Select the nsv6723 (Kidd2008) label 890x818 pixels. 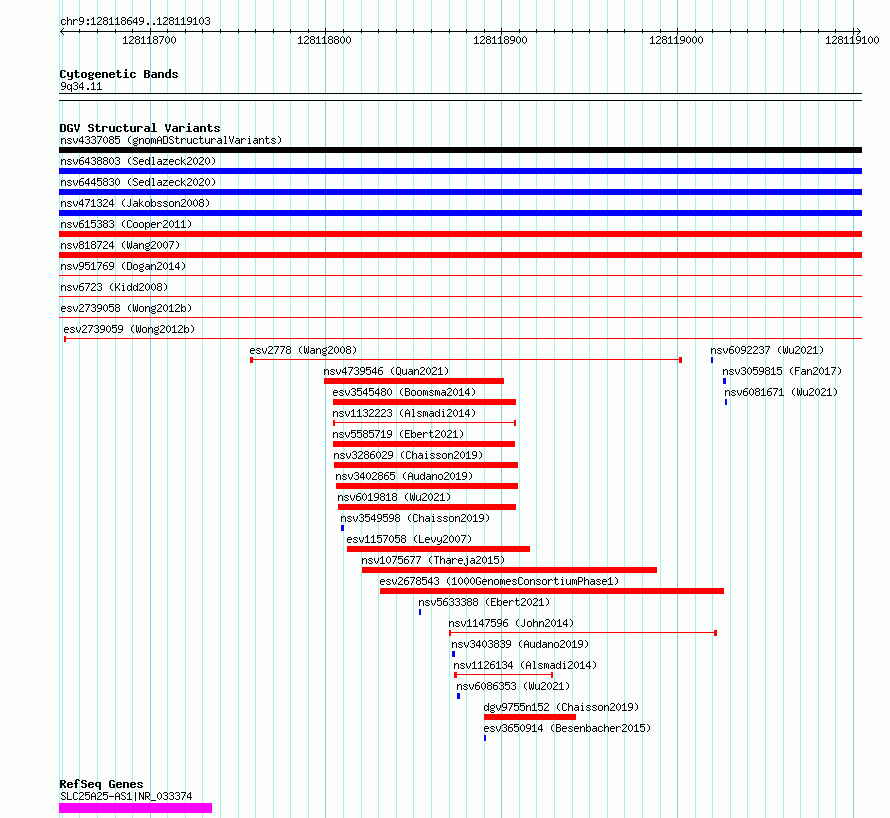[114, 287]
